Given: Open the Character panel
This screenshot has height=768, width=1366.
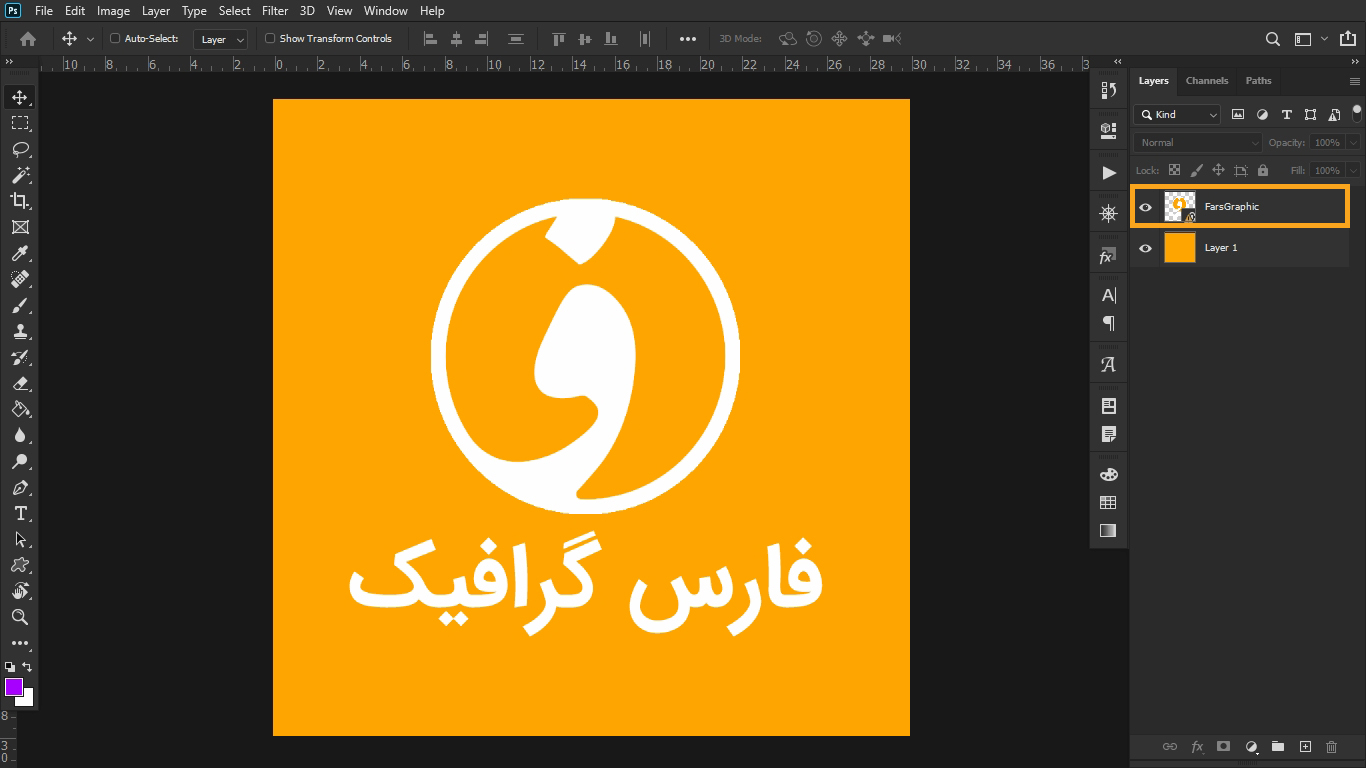Looking at the screenshot, I should tap(1107, 294).
